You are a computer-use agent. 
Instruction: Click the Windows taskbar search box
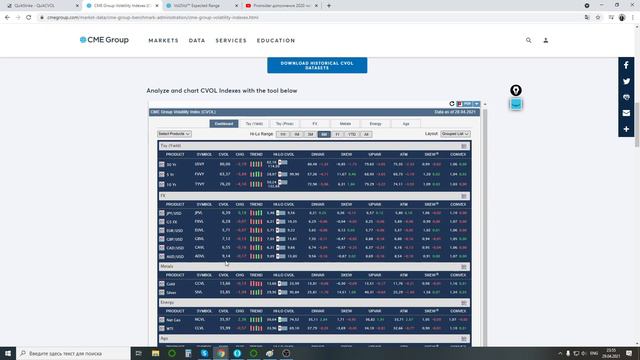pos(73,353)
